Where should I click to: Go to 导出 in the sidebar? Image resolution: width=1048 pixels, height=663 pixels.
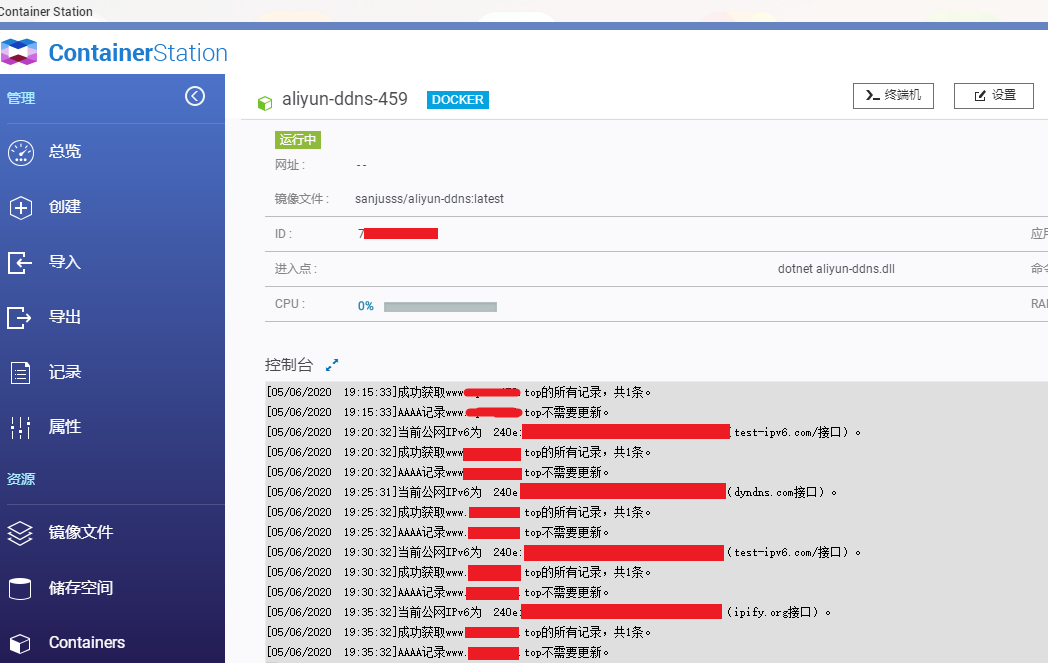point(65,317)
